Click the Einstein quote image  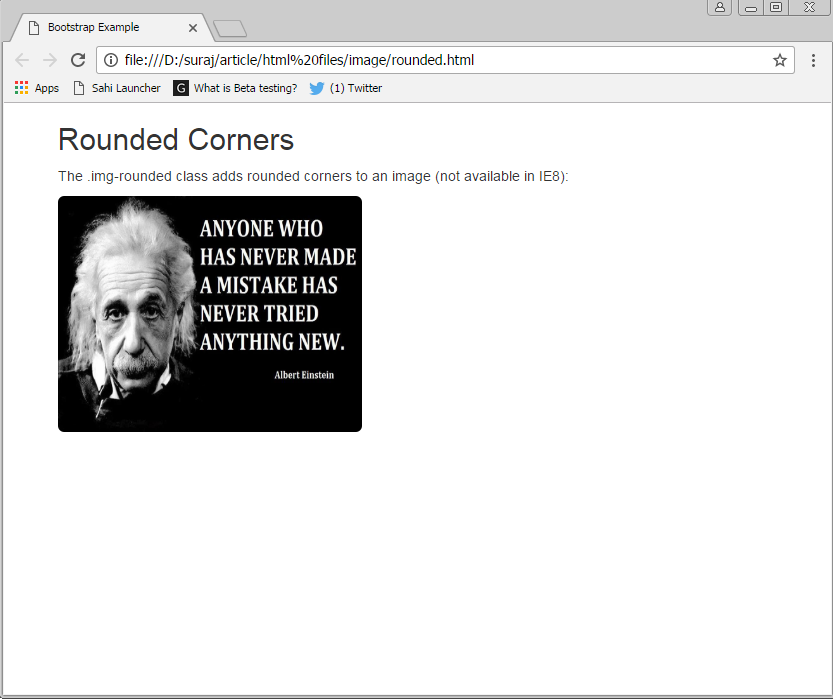tap(210, 314)
